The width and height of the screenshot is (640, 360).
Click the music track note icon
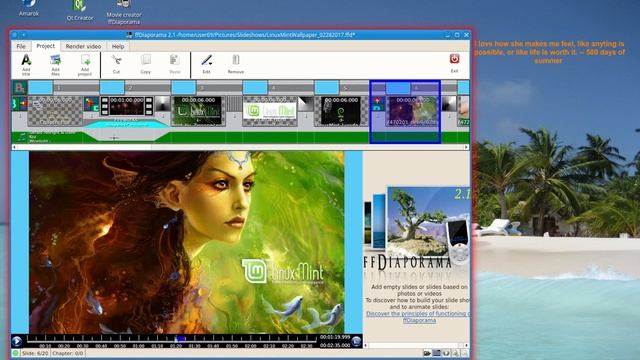[22, 137]
